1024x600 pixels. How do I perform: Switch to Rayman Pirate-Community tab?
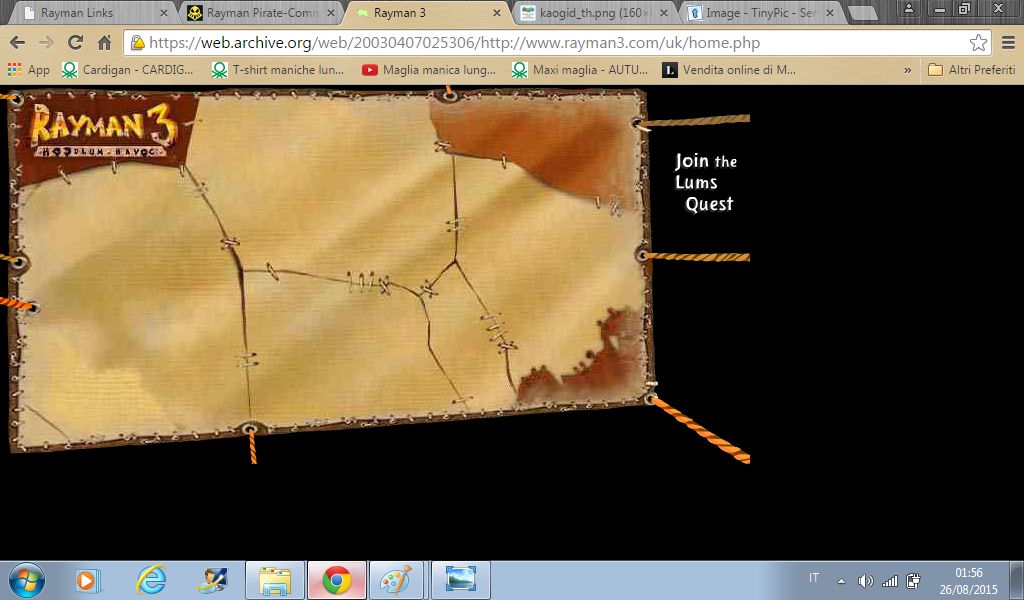[x=261, y=12]
